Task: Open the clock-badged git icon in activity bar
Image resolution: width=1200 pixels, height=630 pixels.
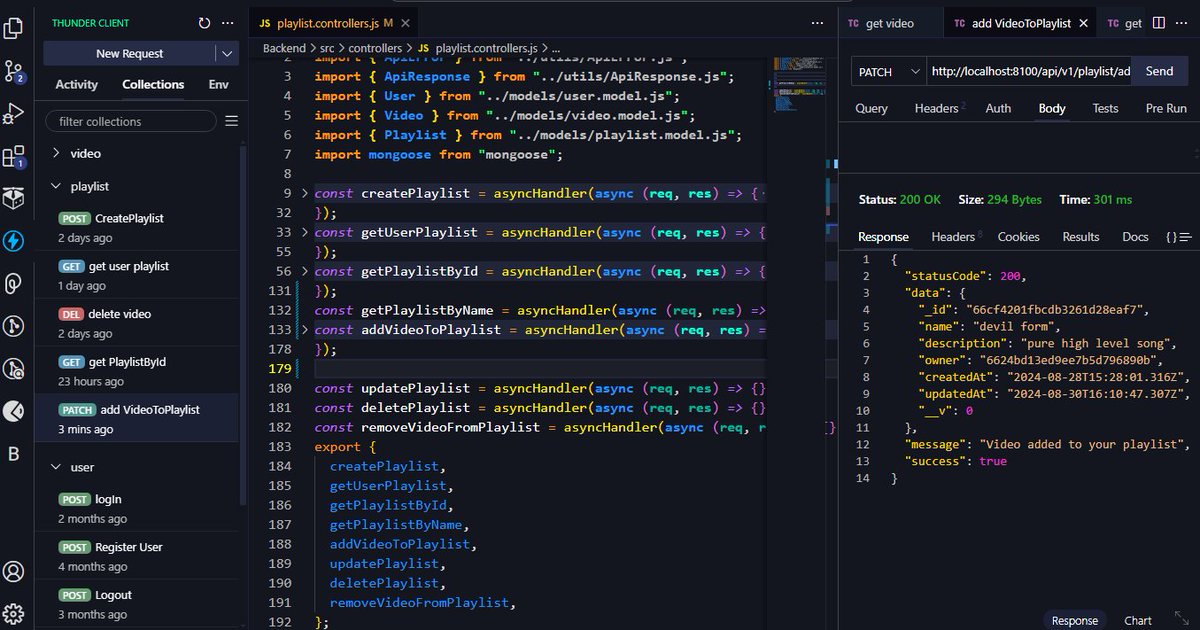Action: coord(14,369)
